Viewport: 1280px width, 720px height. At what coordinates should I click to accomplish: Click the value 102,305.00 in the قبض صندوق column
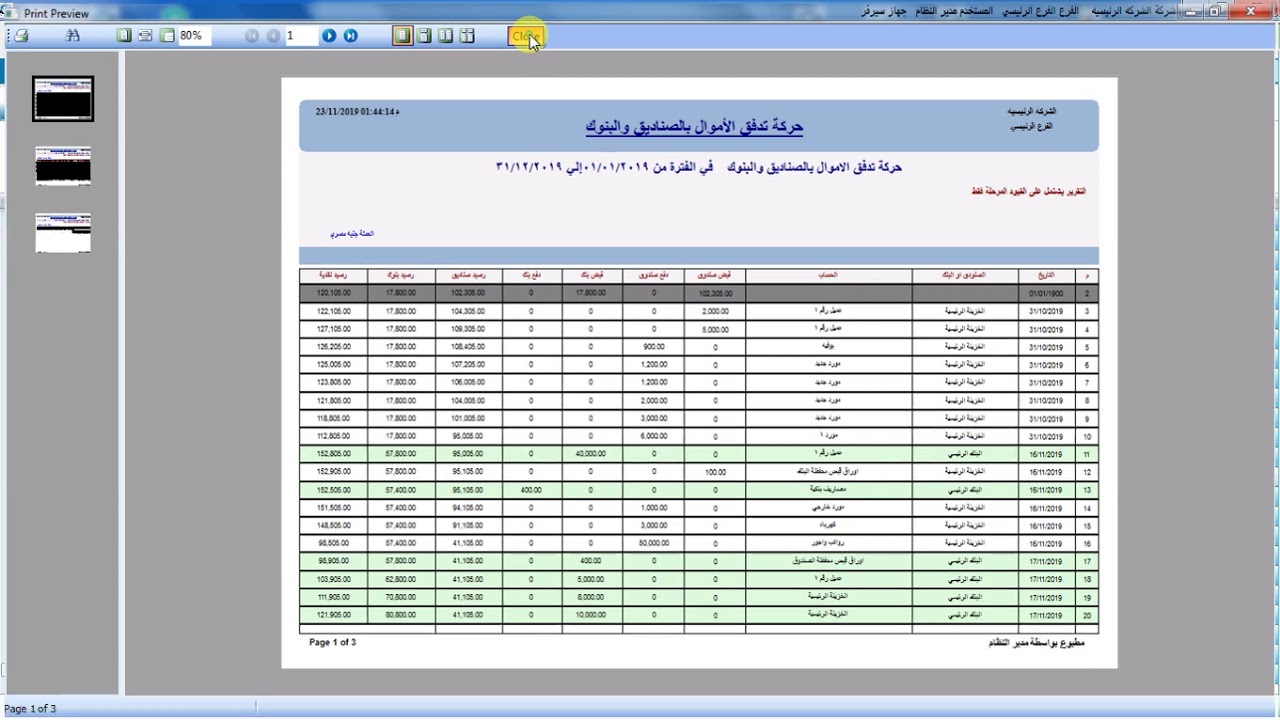tap(715, 294)
